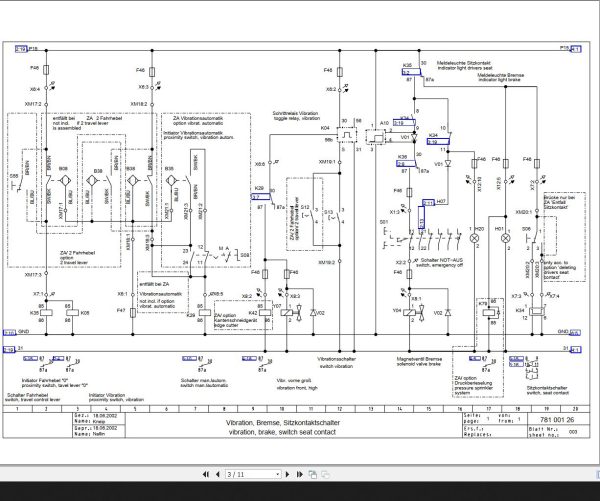Click the 'Initiator Vibration' label

tap(107, 395)
